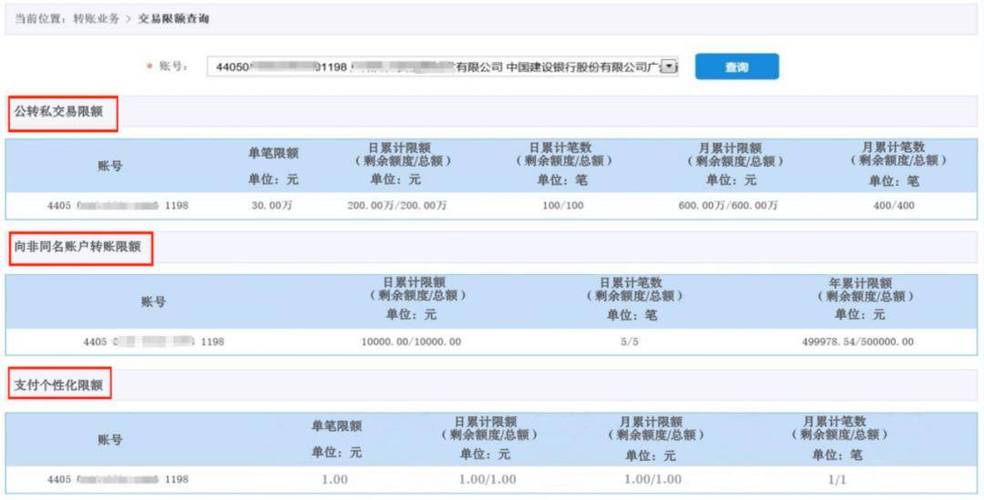Select the 400/400 monthly count cell
The width and height of the screenshot is (984, 500).
(894, 206)
